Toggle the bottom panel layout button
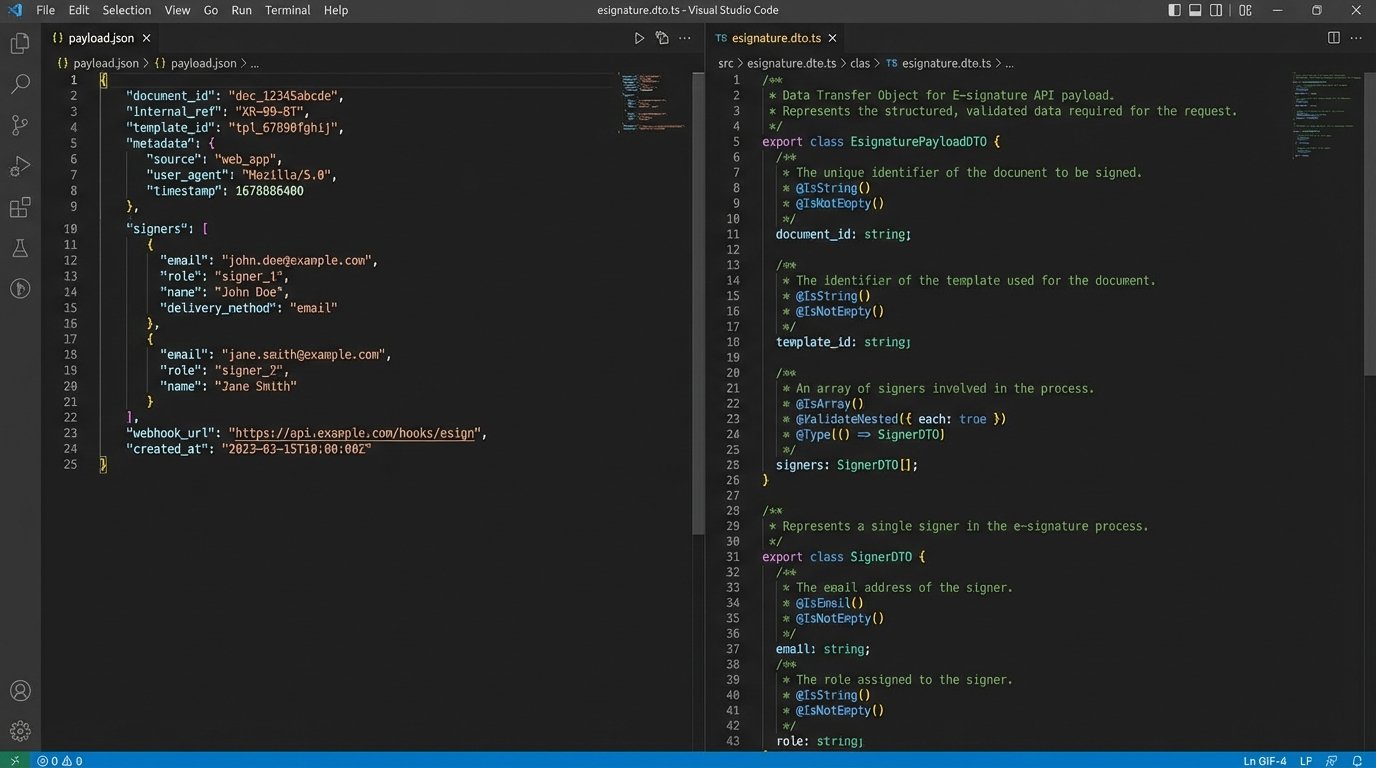The width and height of the screenshot is (1376, 768). (1195, 10)
